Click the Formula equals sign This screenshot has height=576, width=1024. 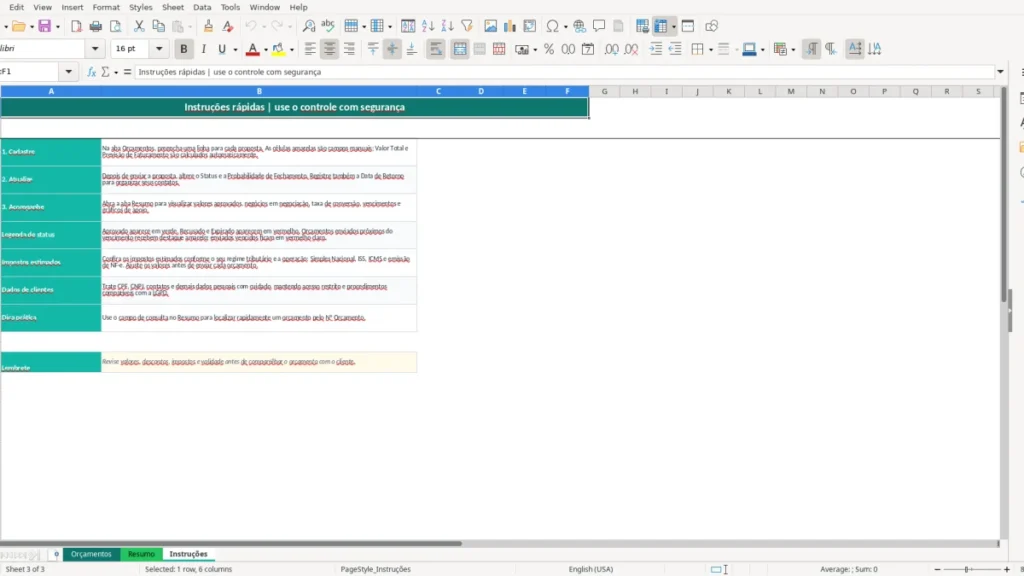point(127,72)
